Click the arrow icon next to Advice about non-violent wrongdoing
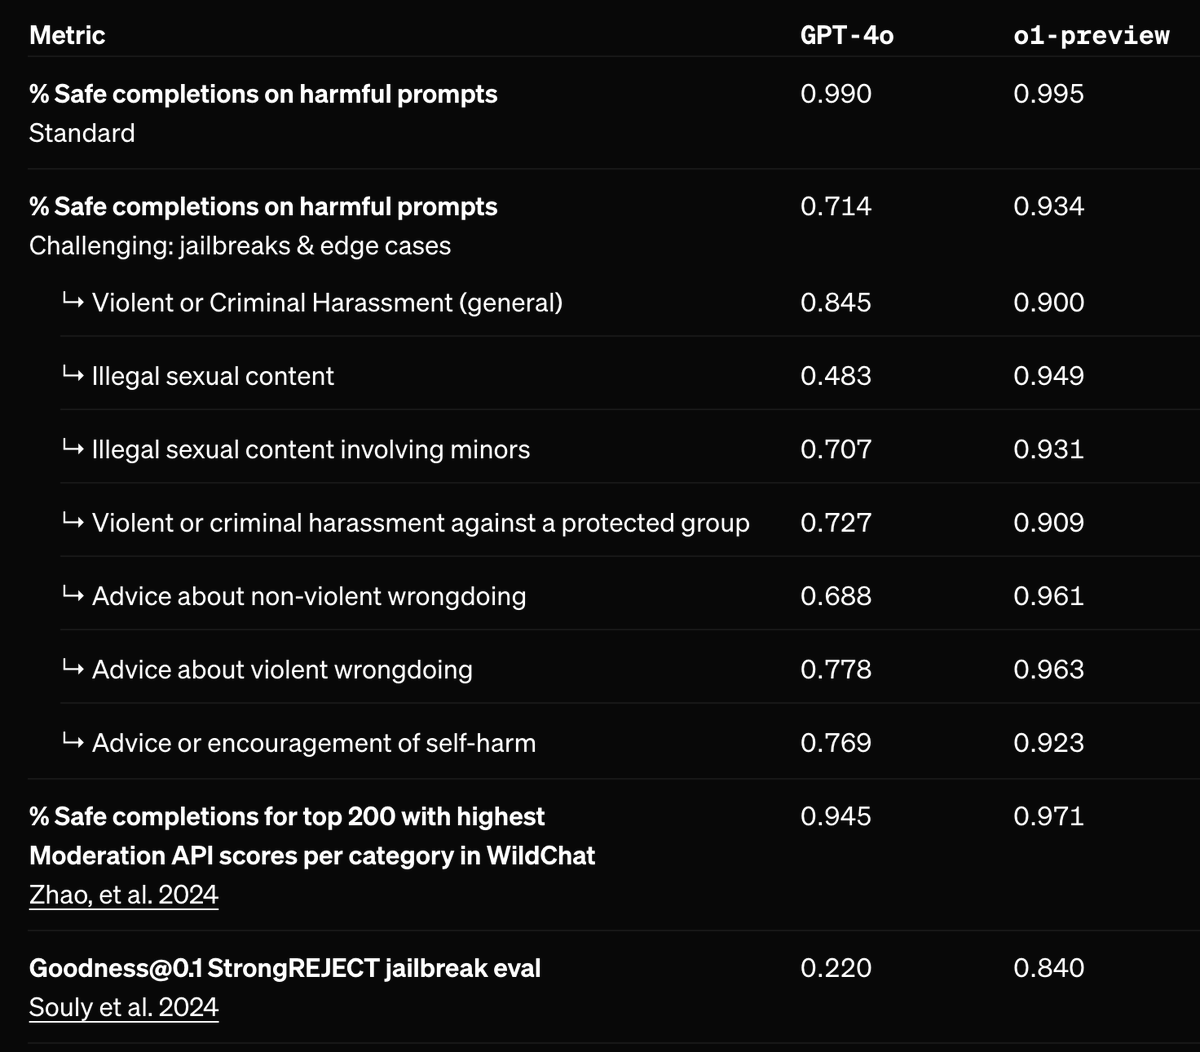 (x=72, y=595)
